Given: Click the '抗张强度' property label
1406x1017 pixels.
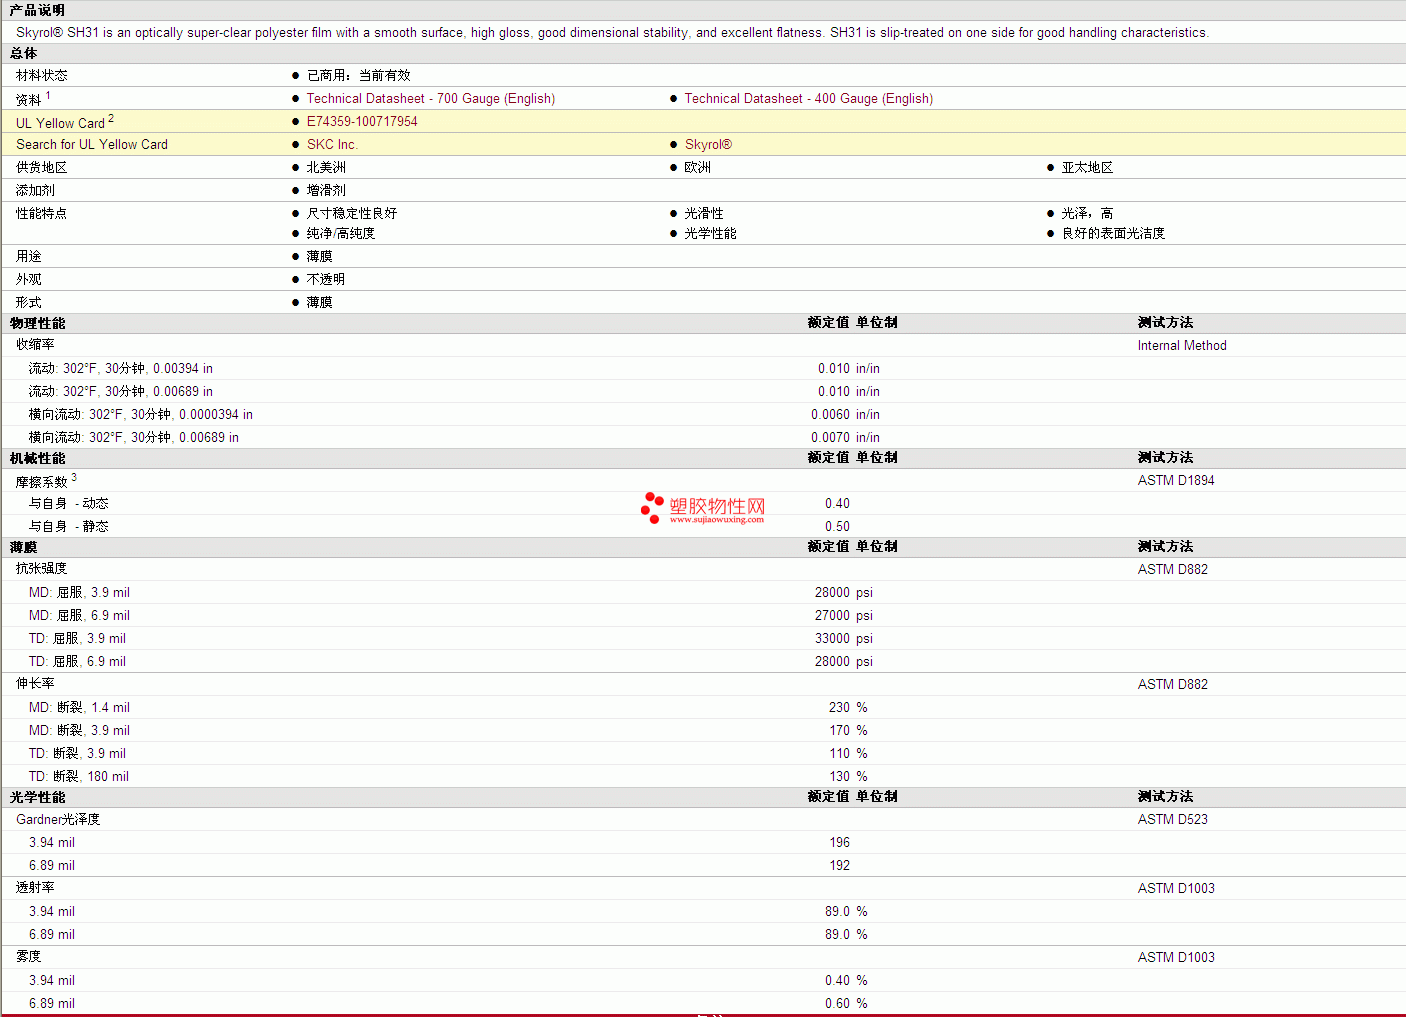Looking at the screenshot, I should coord(42,568).
